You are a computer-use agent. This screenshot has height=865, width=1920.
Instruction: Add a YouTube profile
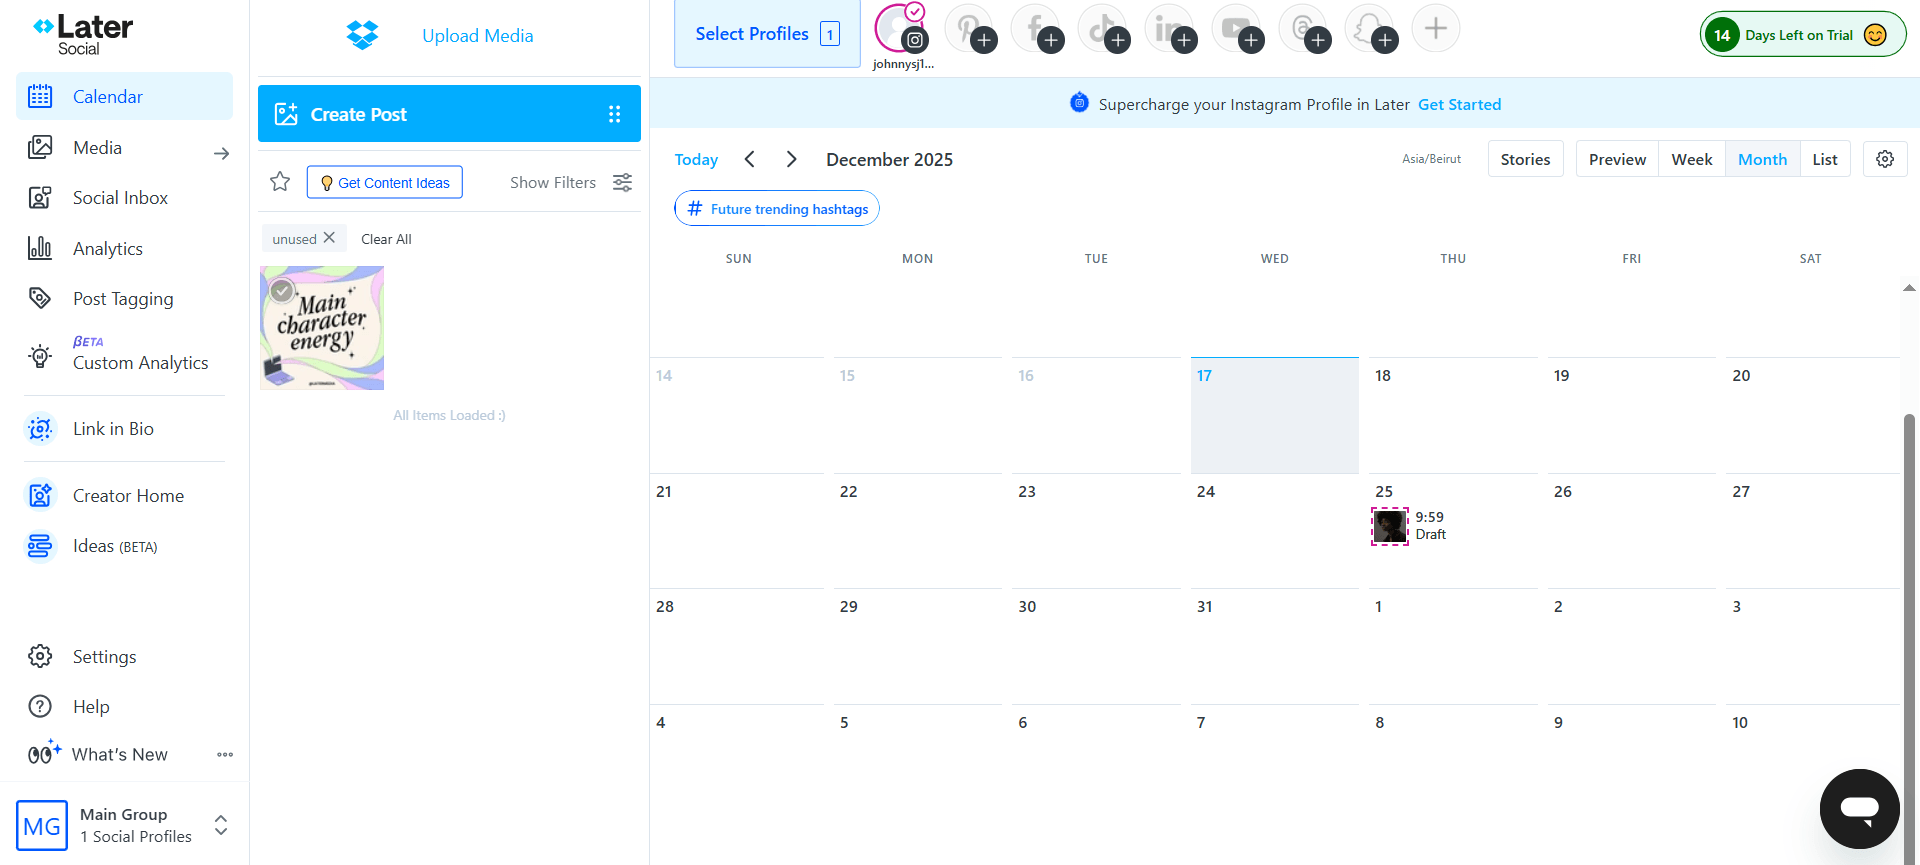point(1237,29)
